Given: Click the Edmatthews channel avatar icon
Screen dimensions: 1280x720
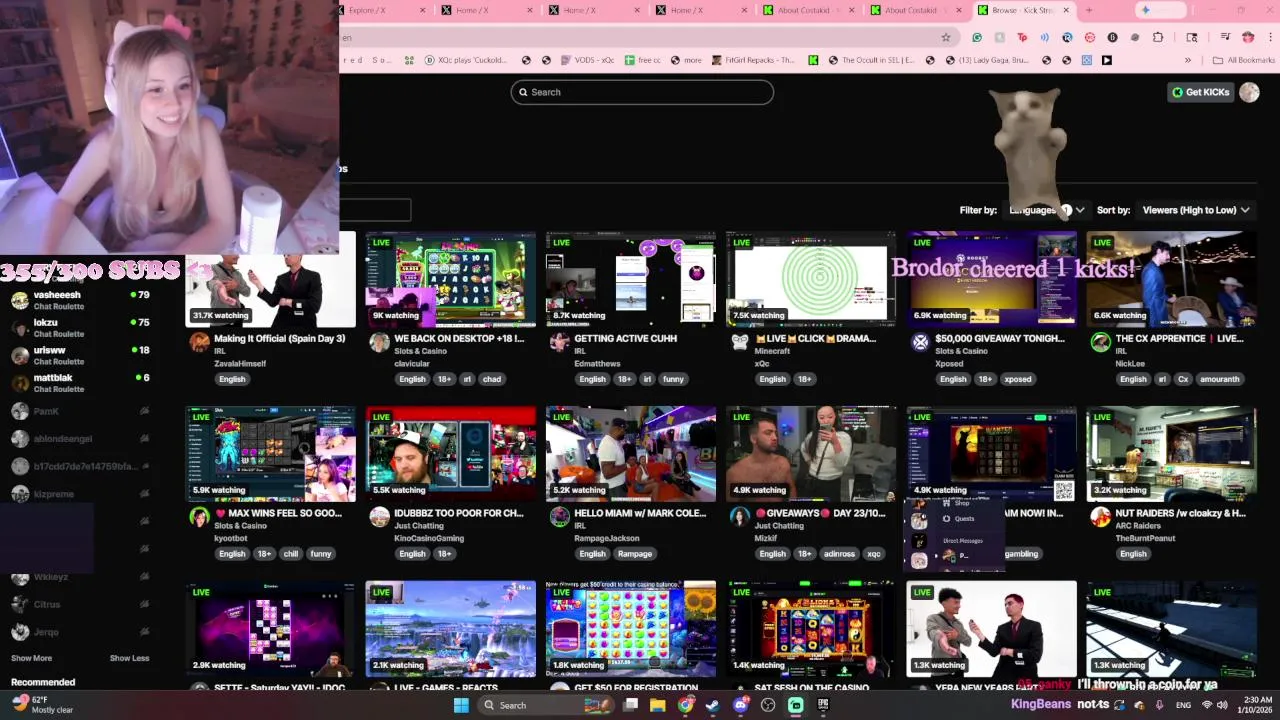Looking at the screenshot, I should (560, 342).
